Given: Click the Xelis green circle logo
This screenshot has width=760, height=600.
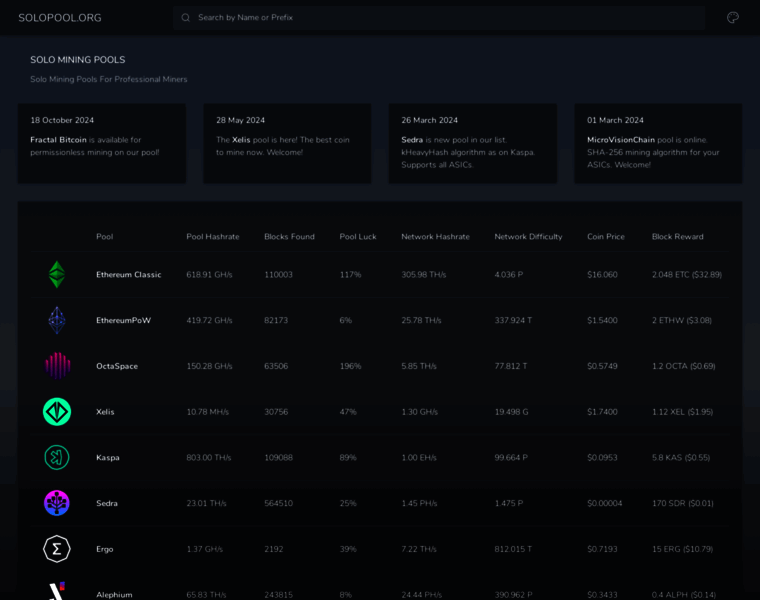Looking at the screenshot, I should point(57,411).
